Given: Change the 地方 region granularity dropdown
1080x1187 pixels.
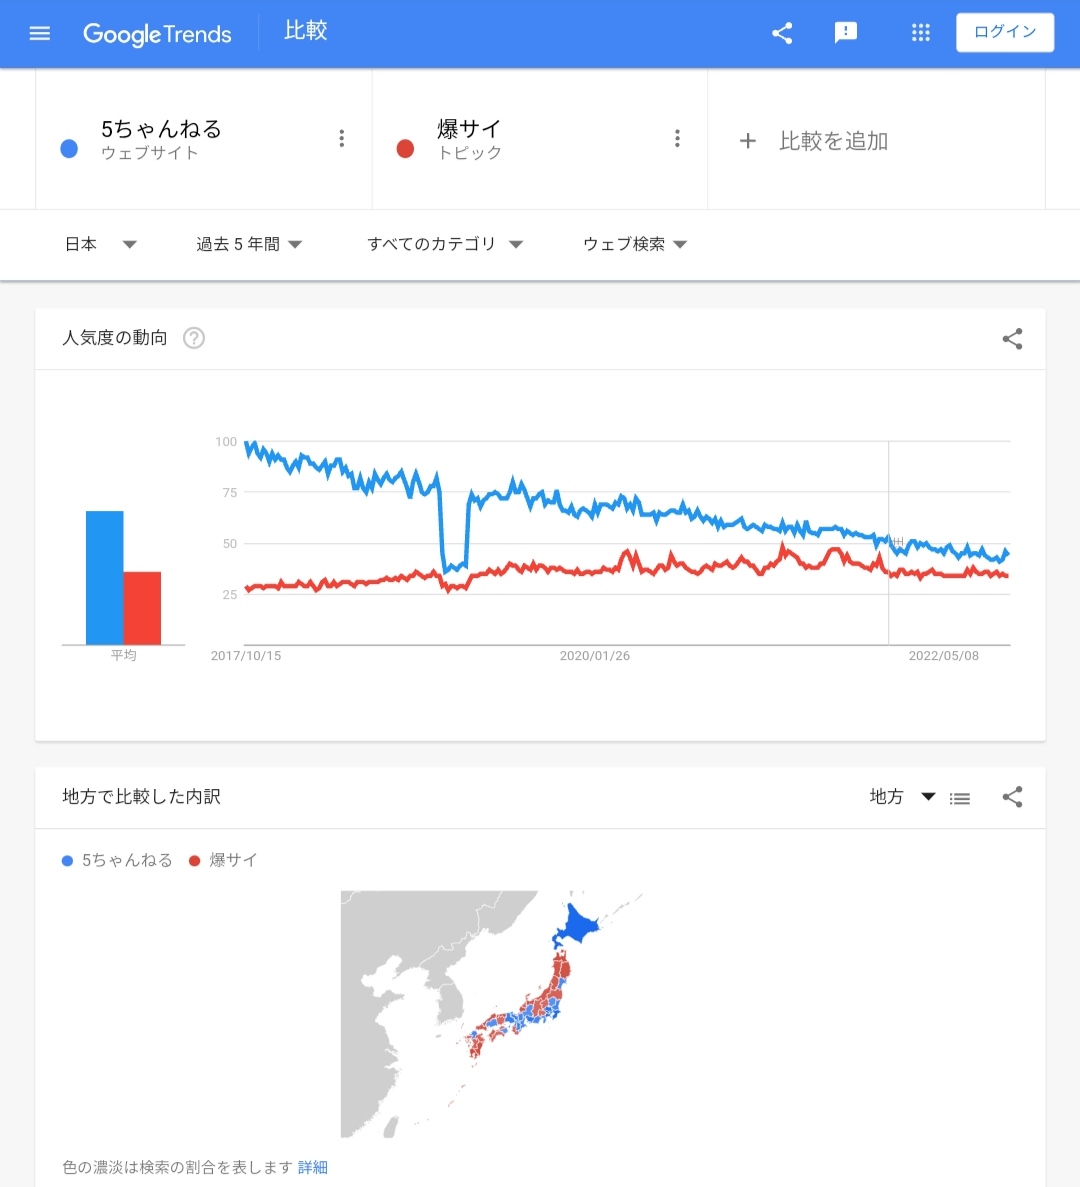Looking at the screenshot, I should pos(901,797).
